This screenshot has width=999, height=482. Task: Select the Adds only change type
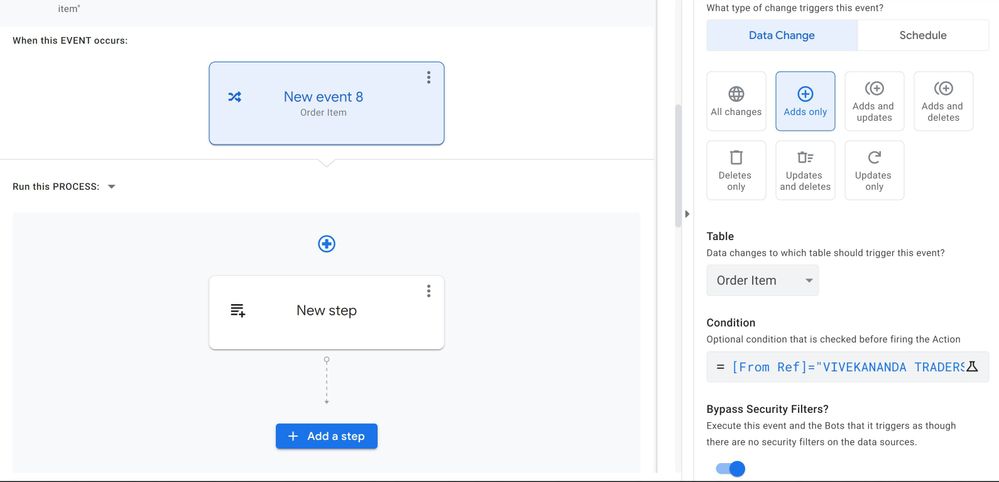(x=805, y=101)
